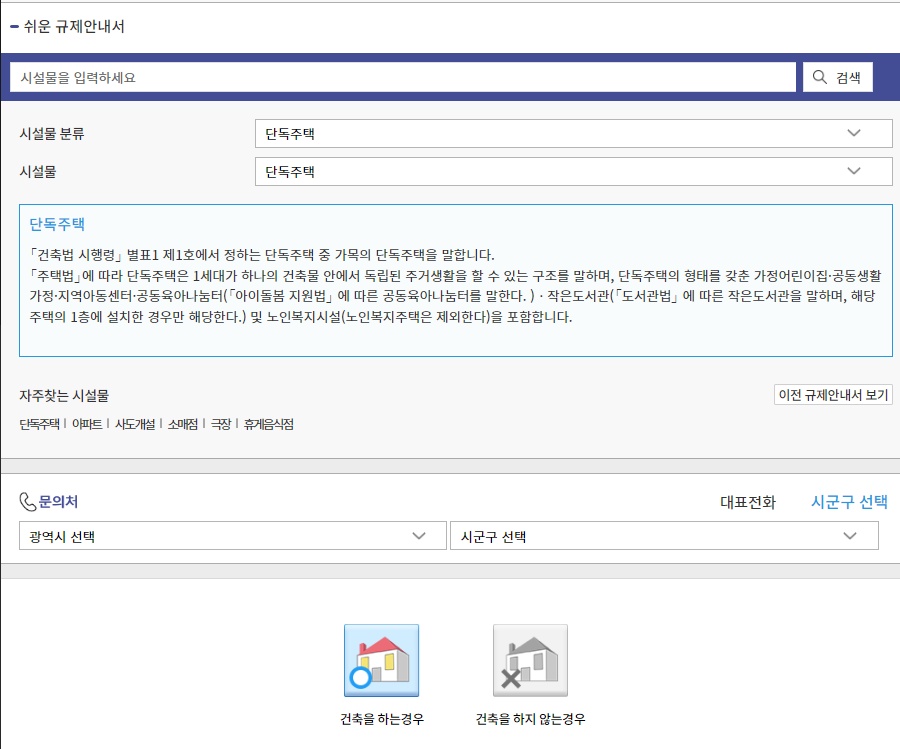Choose 사도개설 quick link
The height and width of the screenshot is (749, 900).
pos(135,424)
